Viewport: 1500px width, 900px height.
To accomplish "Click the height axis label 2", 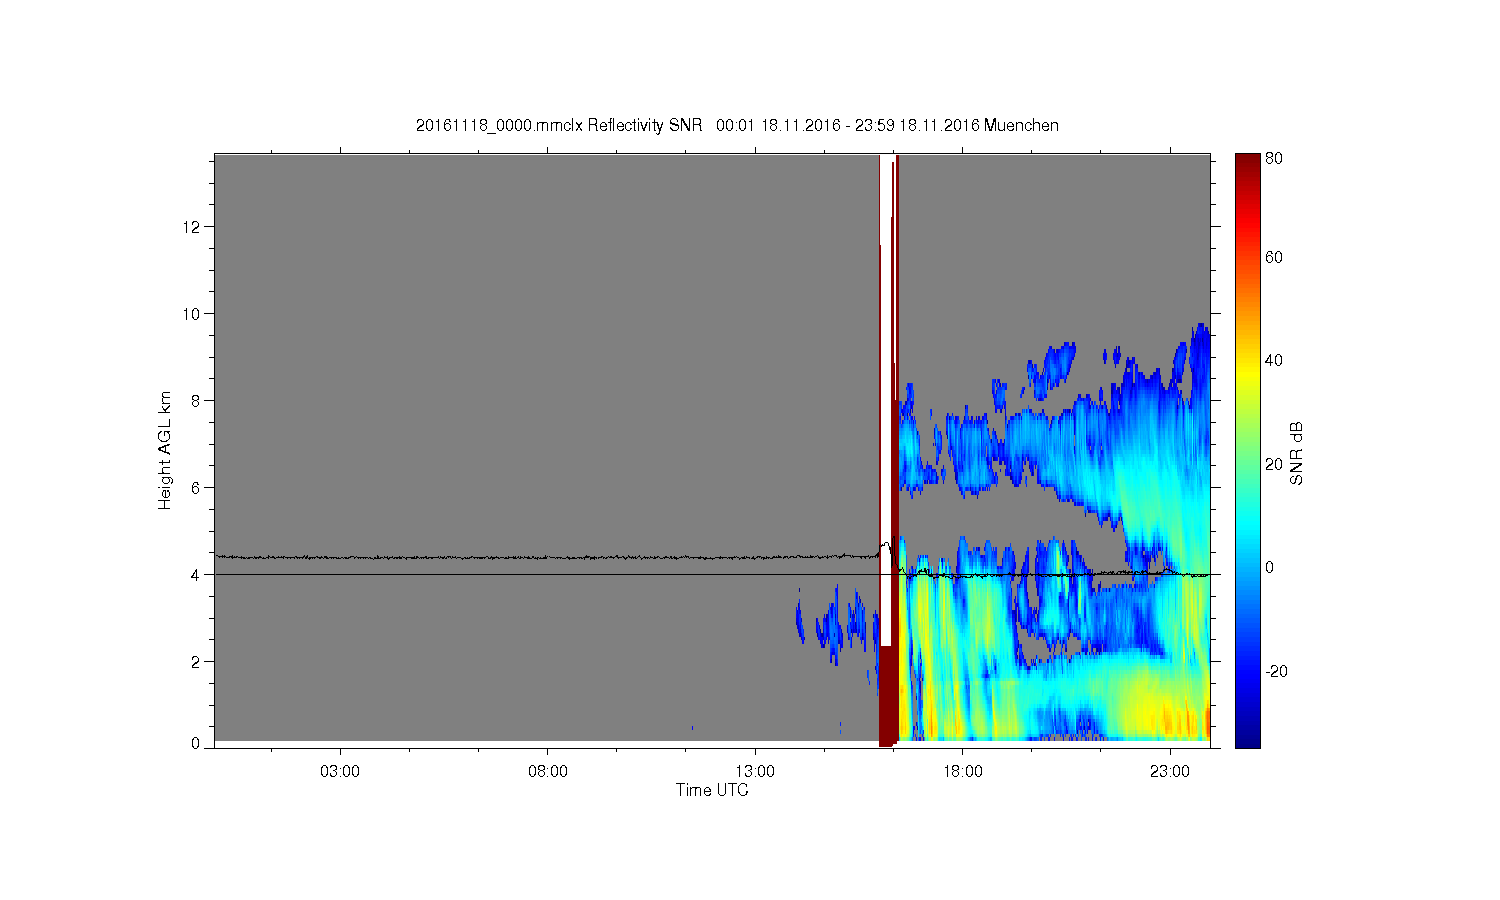I will point(196,662).
